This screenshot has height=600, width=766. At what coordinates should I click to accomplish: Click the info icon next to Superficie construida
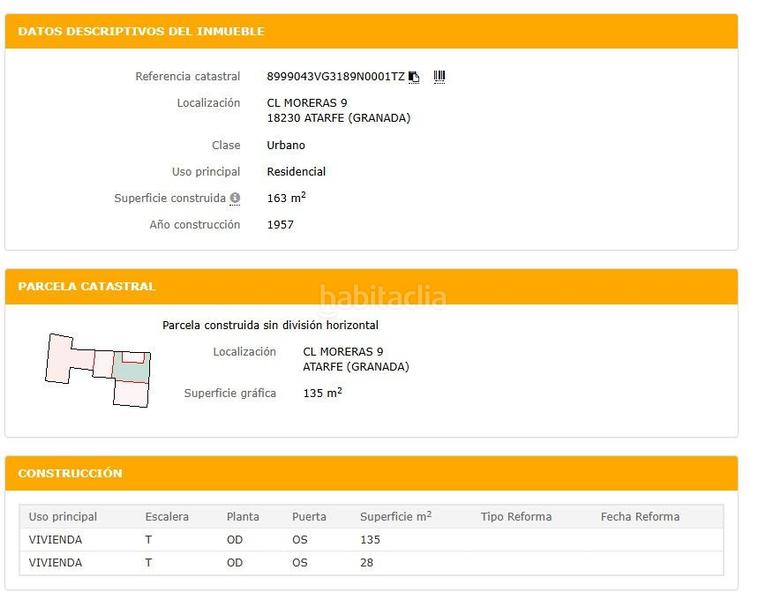coord(235,198)
